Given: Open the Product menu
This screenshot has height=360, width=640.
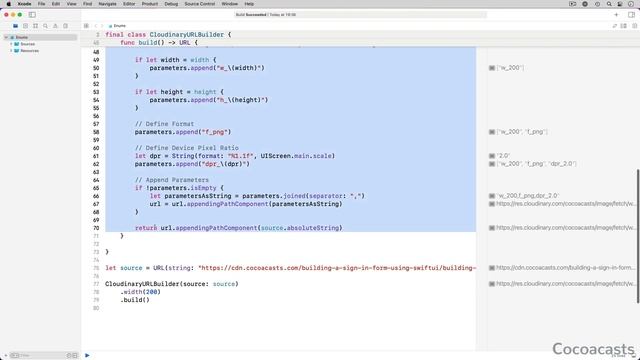Looking at the screenshot, I should 150,4.
